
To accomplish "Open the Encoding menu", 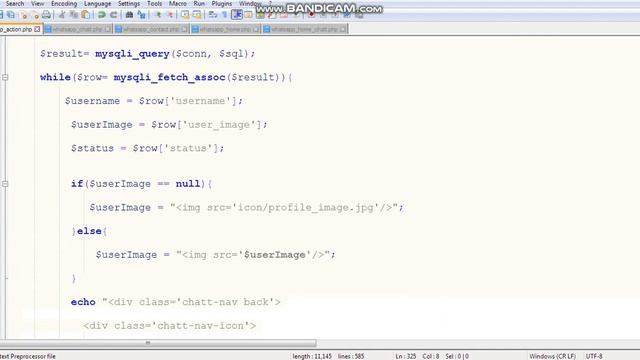I will click(x=64, y=4).
